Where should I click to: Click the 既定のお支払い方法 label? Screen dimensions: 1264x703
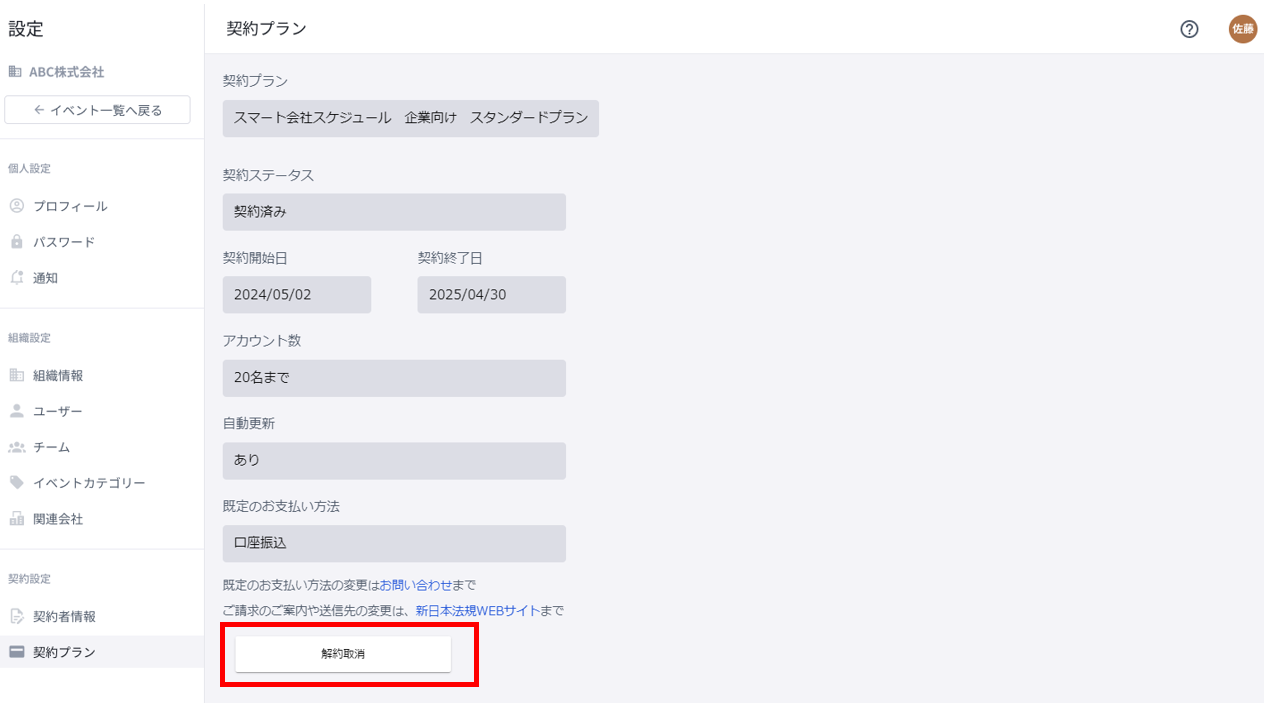[281, 506]
